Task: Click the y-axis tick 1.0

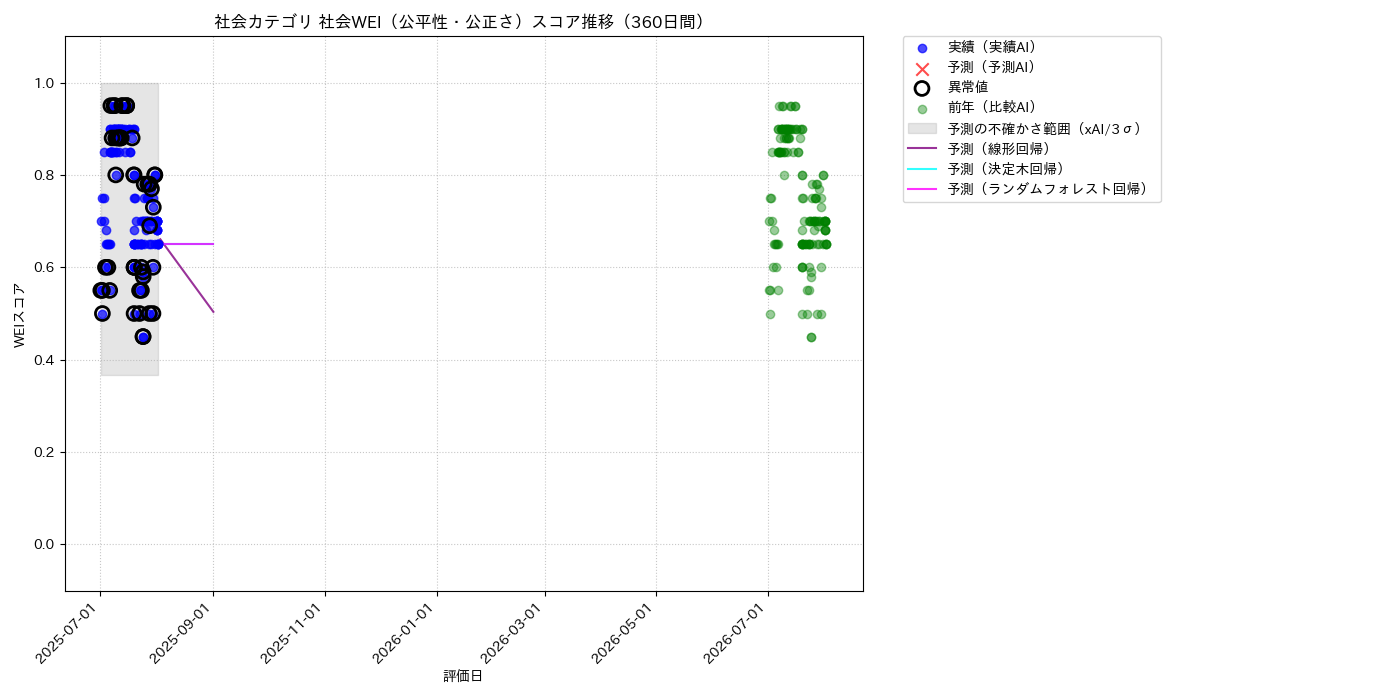Action: pos(46,83)
